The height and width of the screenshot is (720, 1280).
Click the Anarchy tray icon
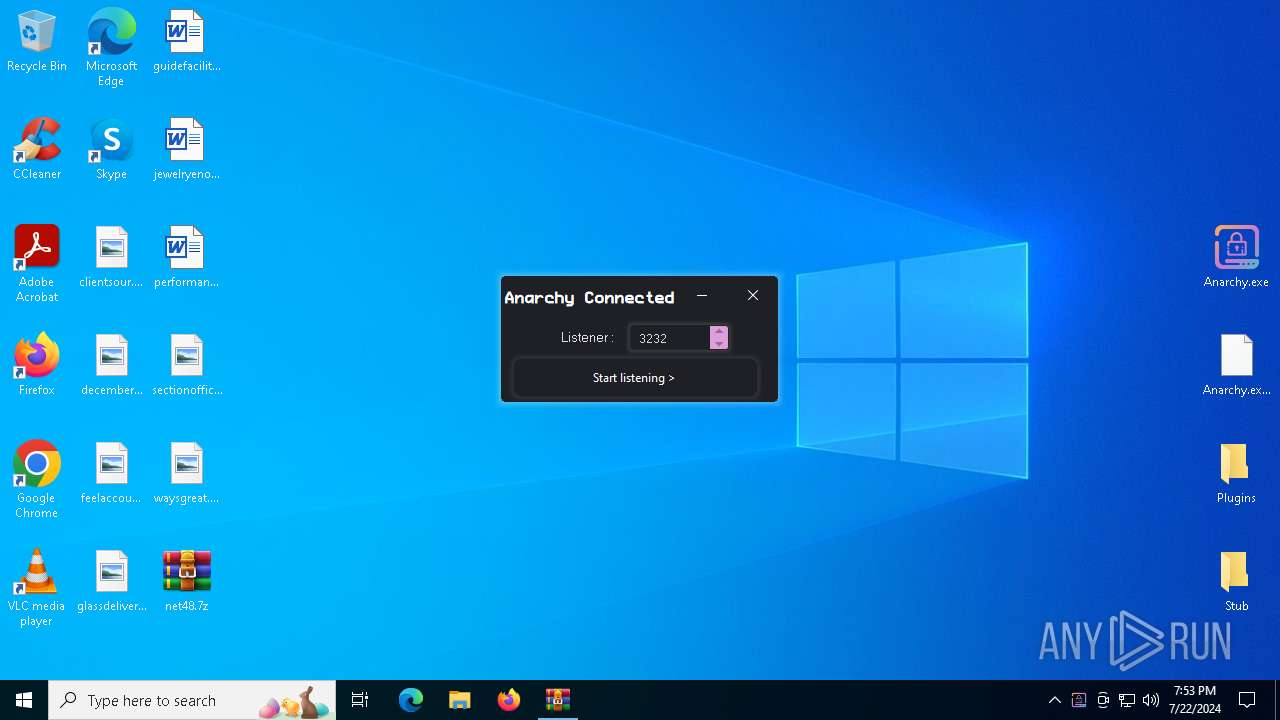pos(1079,700)
